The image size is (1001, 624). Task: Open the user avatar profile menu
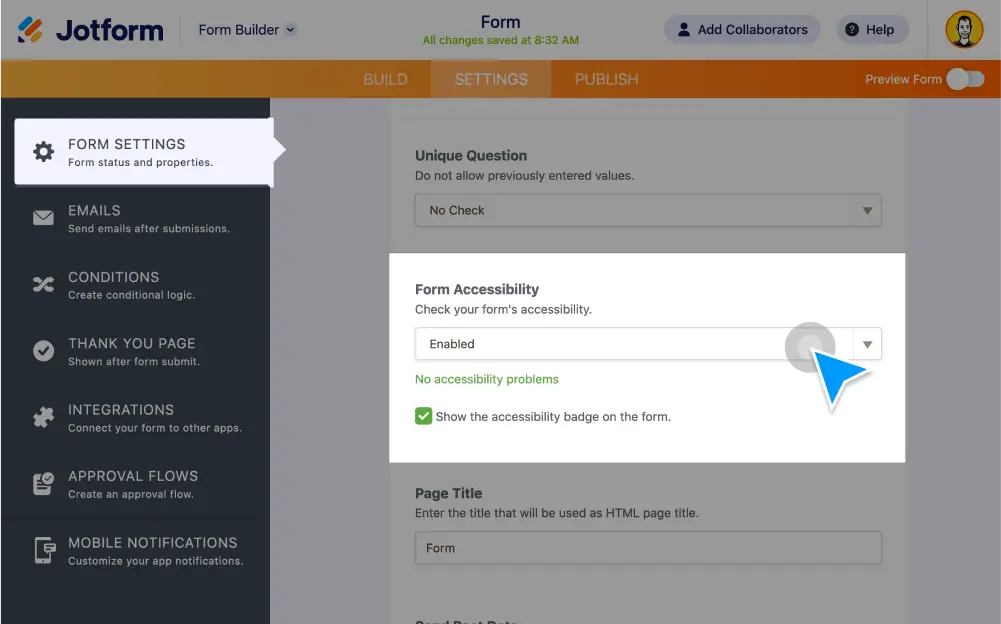pyautogui.click(x=964, y=29)
